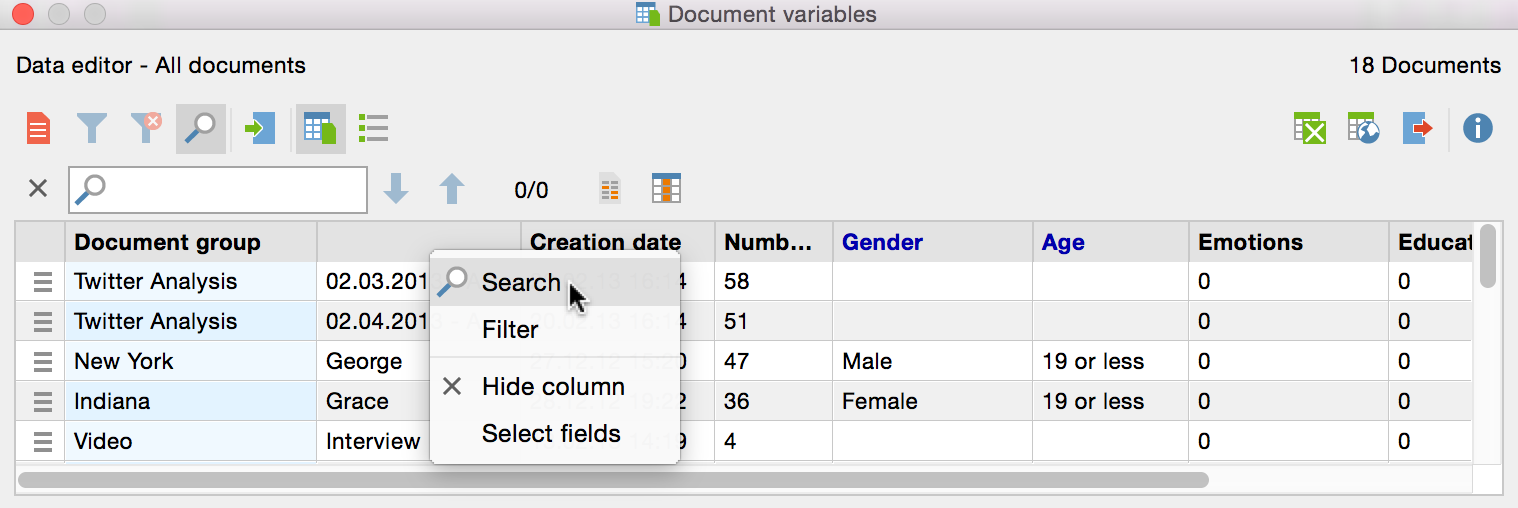
Task: Click the import data green arrow icon
Action: point(259,129)
